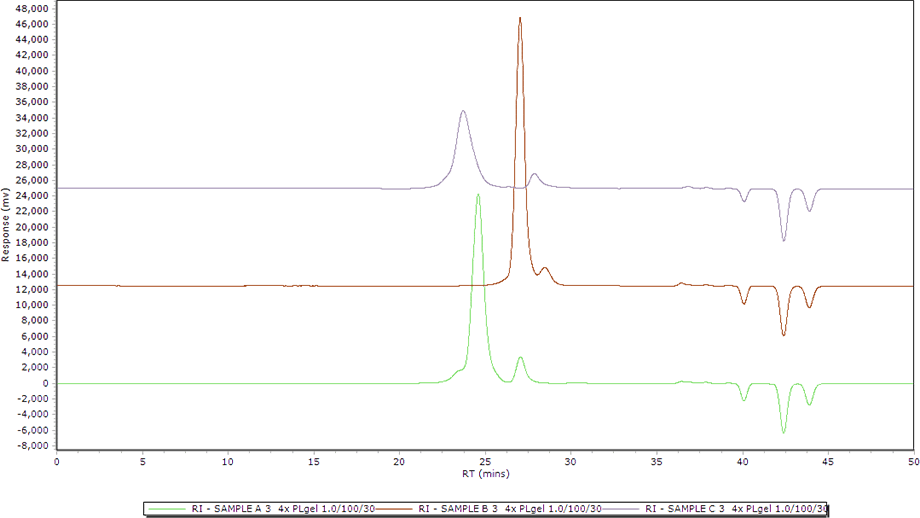Image resolution: width=920 pixels, height=518 pixels.
Task: Click the deepest brown negative dip
Action: click(783, 334)
